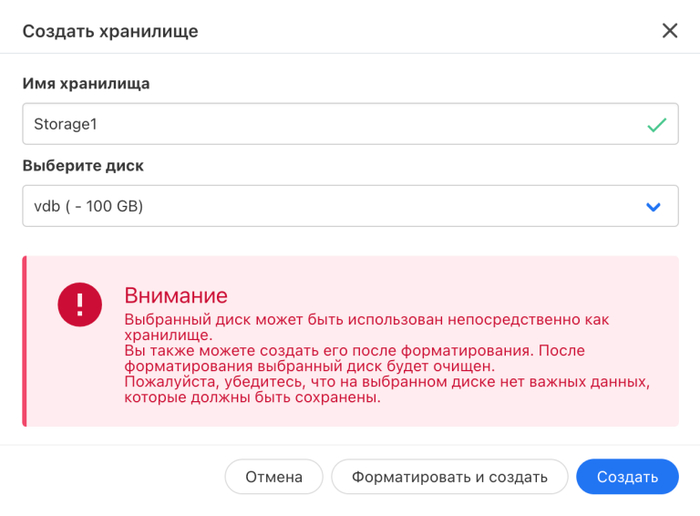The height and width of the screenshot is (516, 700).
Task: Click the line ending которые должны быть сохранены
Action: pyautogui.click(x=252, y=398)
